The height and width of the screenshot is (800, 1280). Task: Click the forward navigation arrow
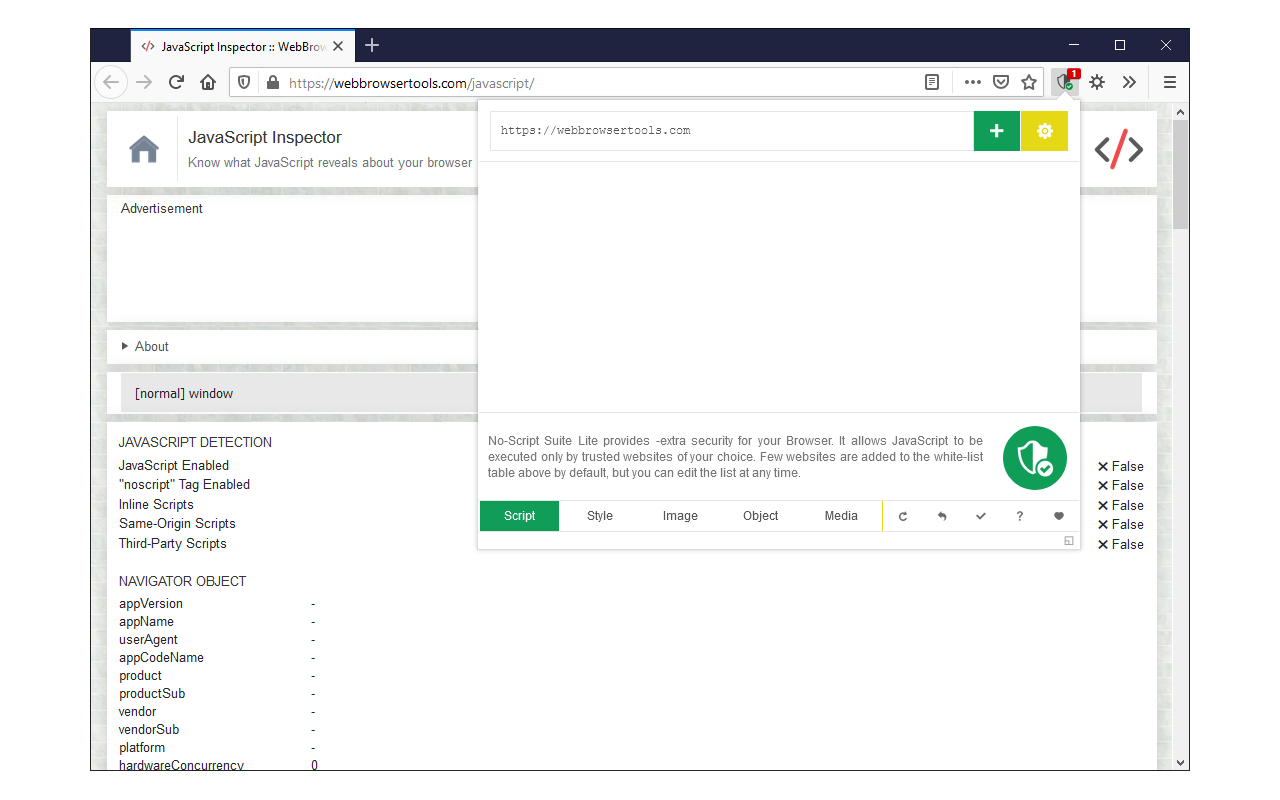pyautogui.click(x=144, y=82)
